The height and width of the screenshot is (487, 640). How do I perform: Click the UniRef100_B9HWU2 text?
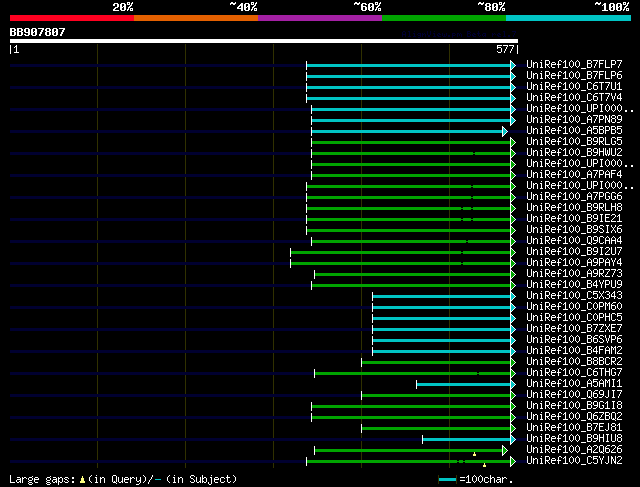(574, 153)
